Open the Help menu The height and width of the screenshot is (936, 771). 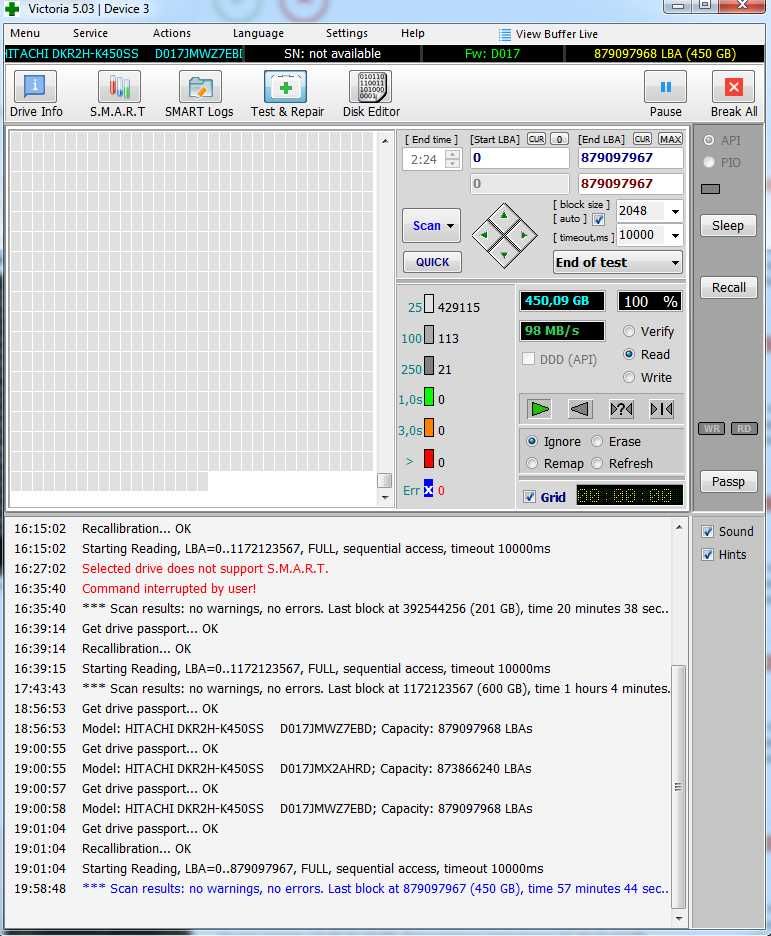coord(413,33)
